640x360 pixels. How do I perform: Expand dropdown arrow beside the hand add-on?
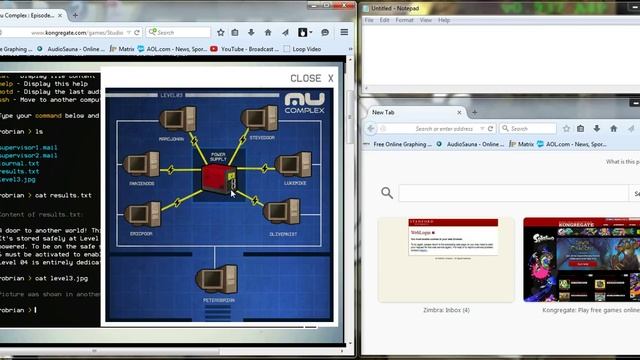311,32
